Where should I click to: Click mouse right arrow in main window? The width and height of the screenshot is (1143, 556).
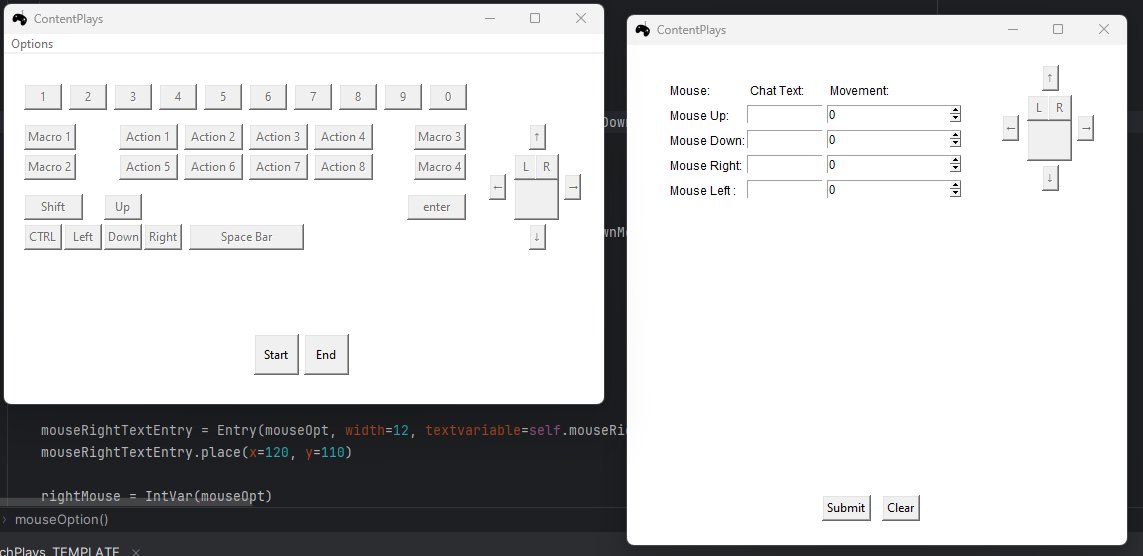click(x=573, y=187)
